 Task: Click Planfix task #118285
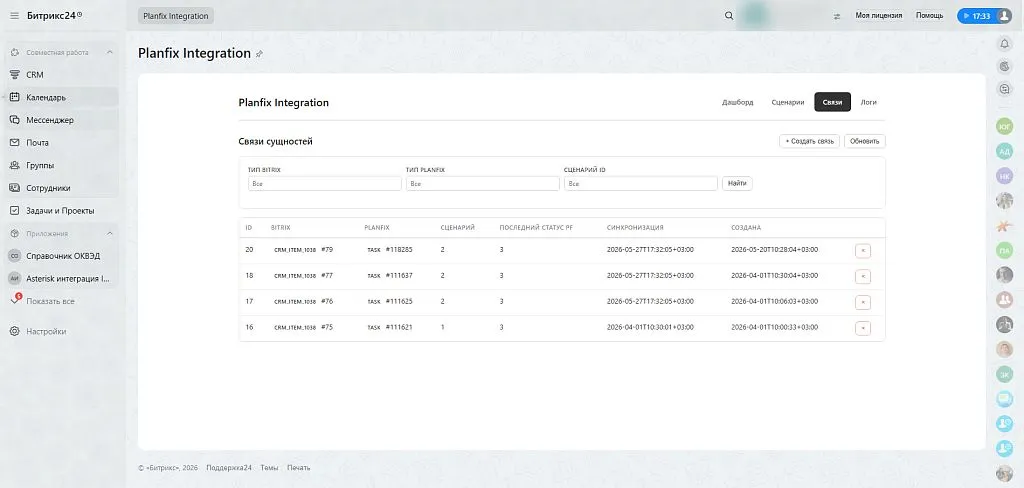398,250
